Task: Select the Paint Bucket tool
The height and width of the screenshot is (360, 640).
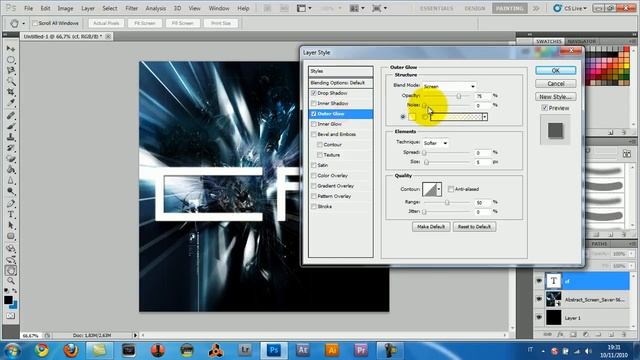Action: point(11,169)
